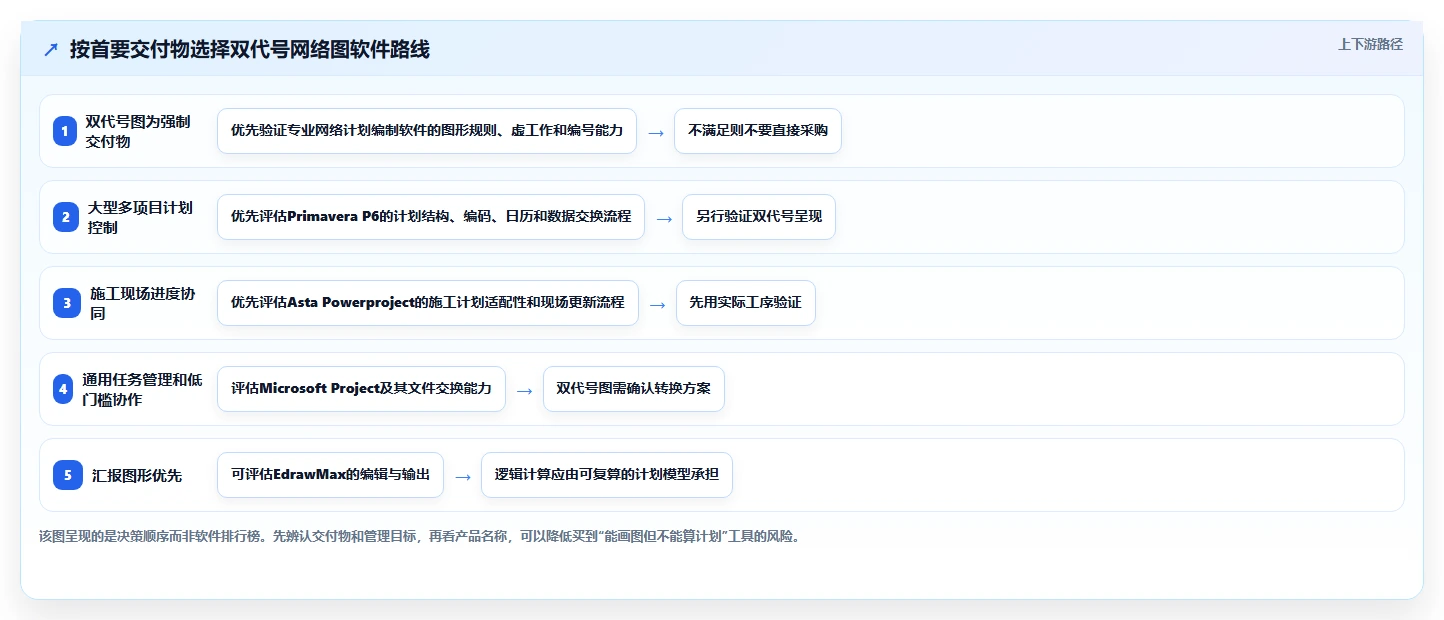The image size is (1444, 620).
Task: Click the Microsoft Project evaluation box
Action: [361, 389]
